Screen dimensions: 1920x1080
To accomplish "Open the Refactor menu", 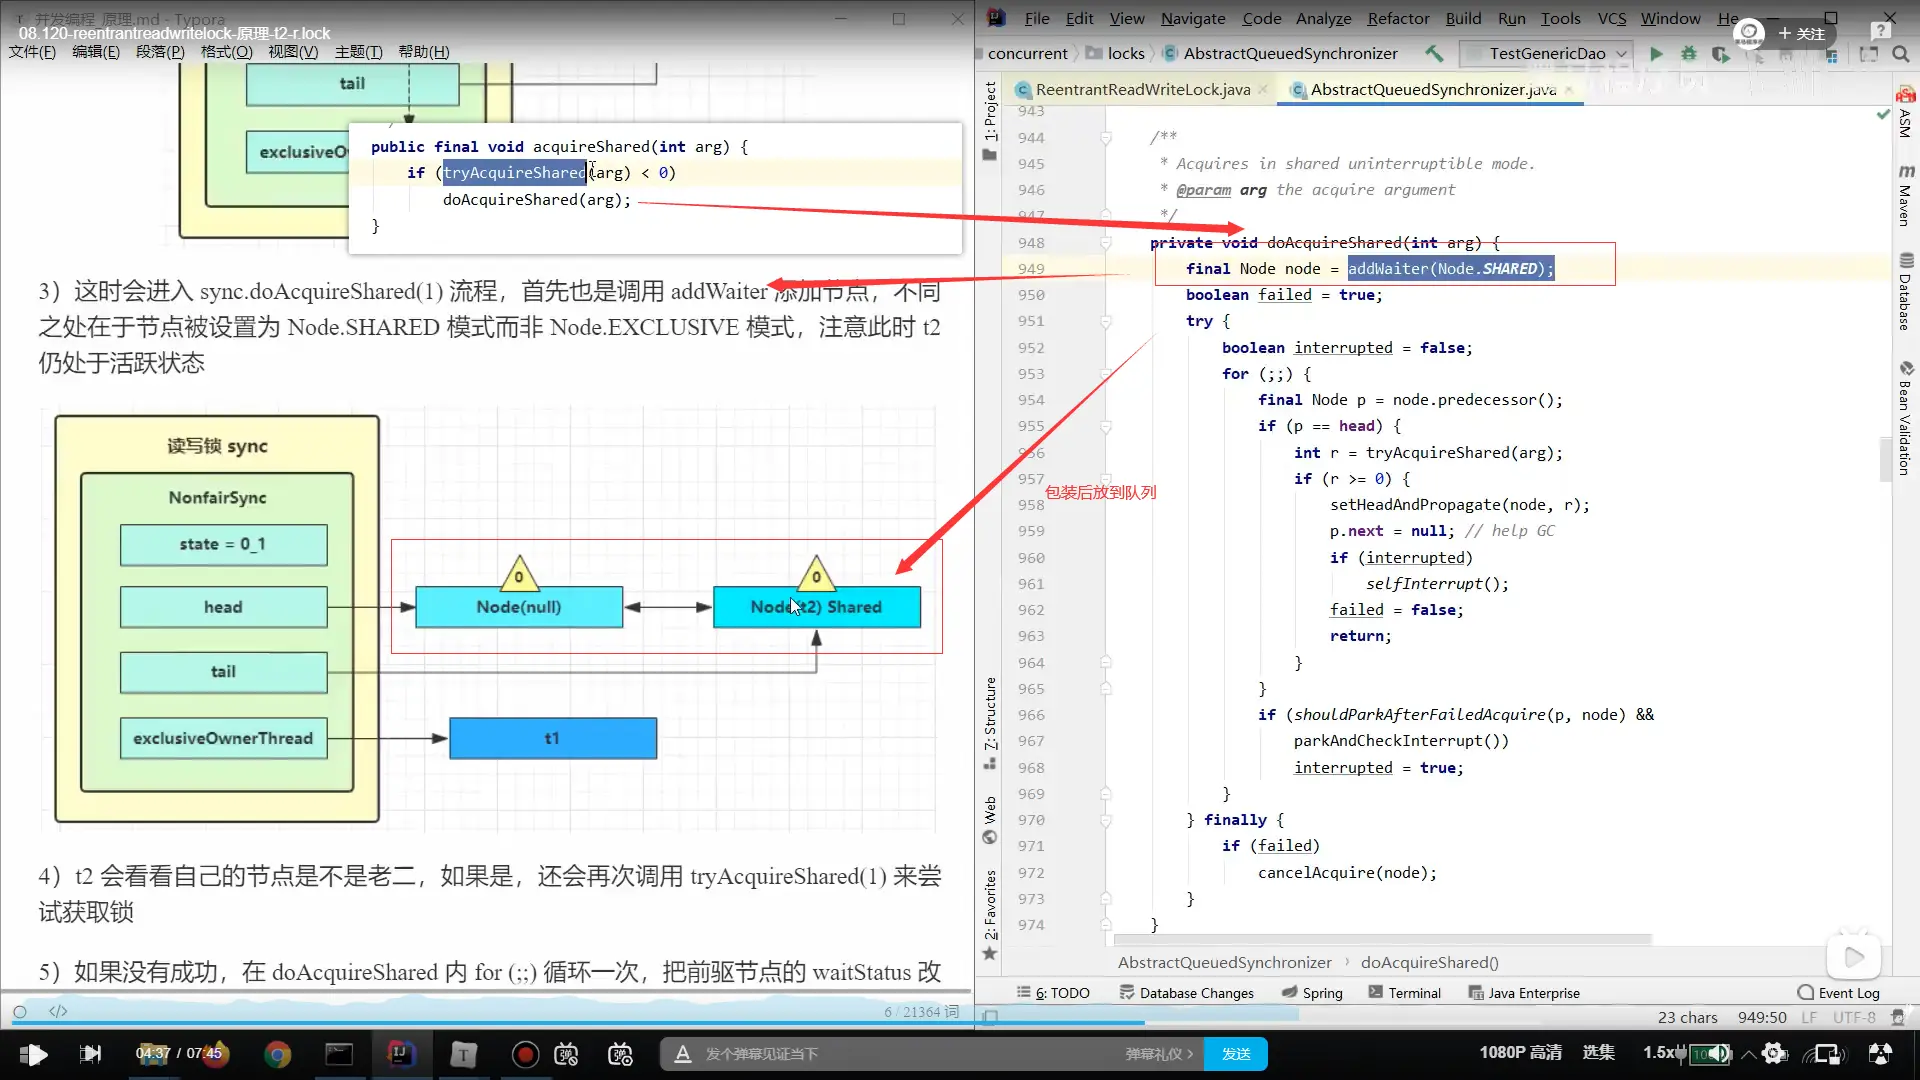I will (x=1398, y=18).
